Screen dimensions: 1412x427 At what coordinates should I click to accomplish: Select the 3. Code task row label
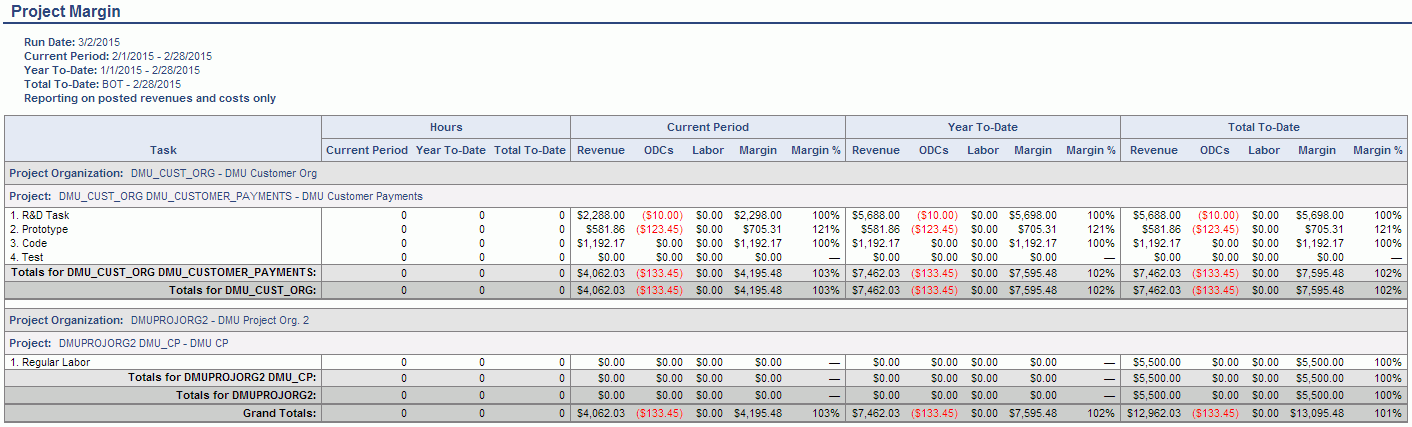(30, 243)
